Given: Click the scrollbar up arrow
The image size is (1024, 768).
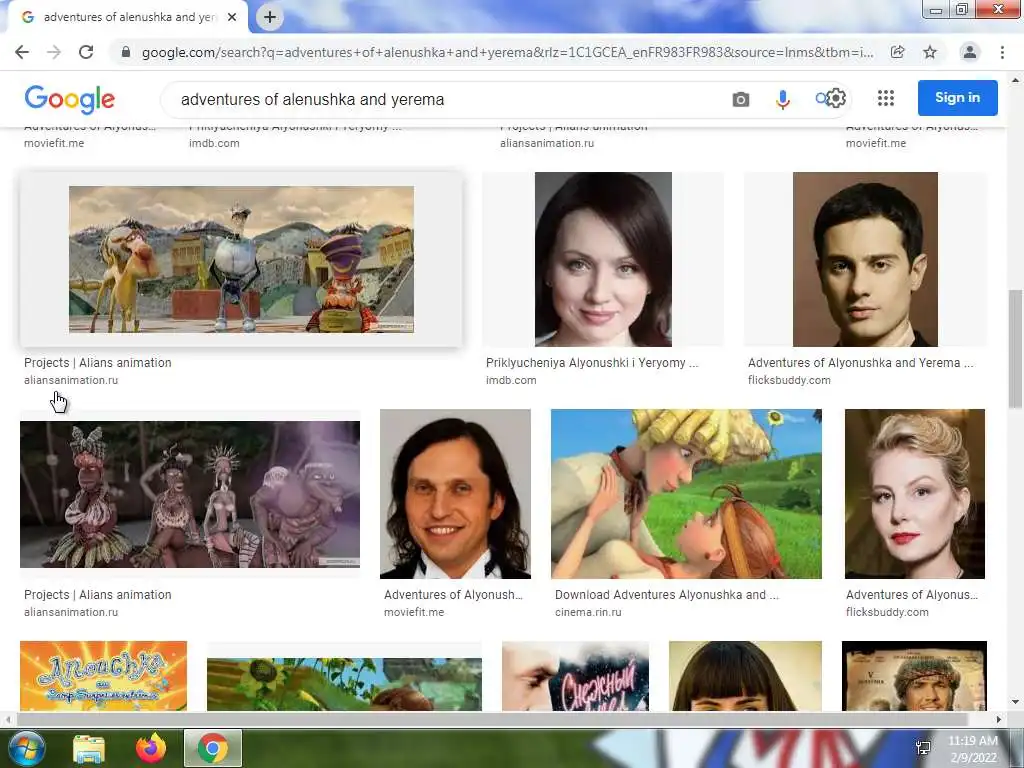Looking at the screenshot, I should 1015,81.
